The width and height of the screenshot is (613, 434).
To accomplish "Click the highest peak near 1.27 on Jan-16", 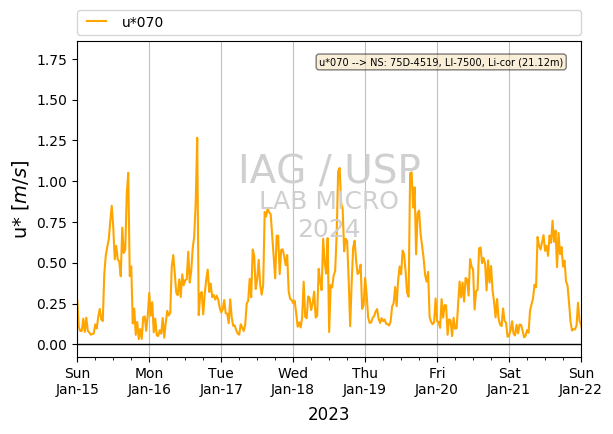I will click(x=197, y=138).
